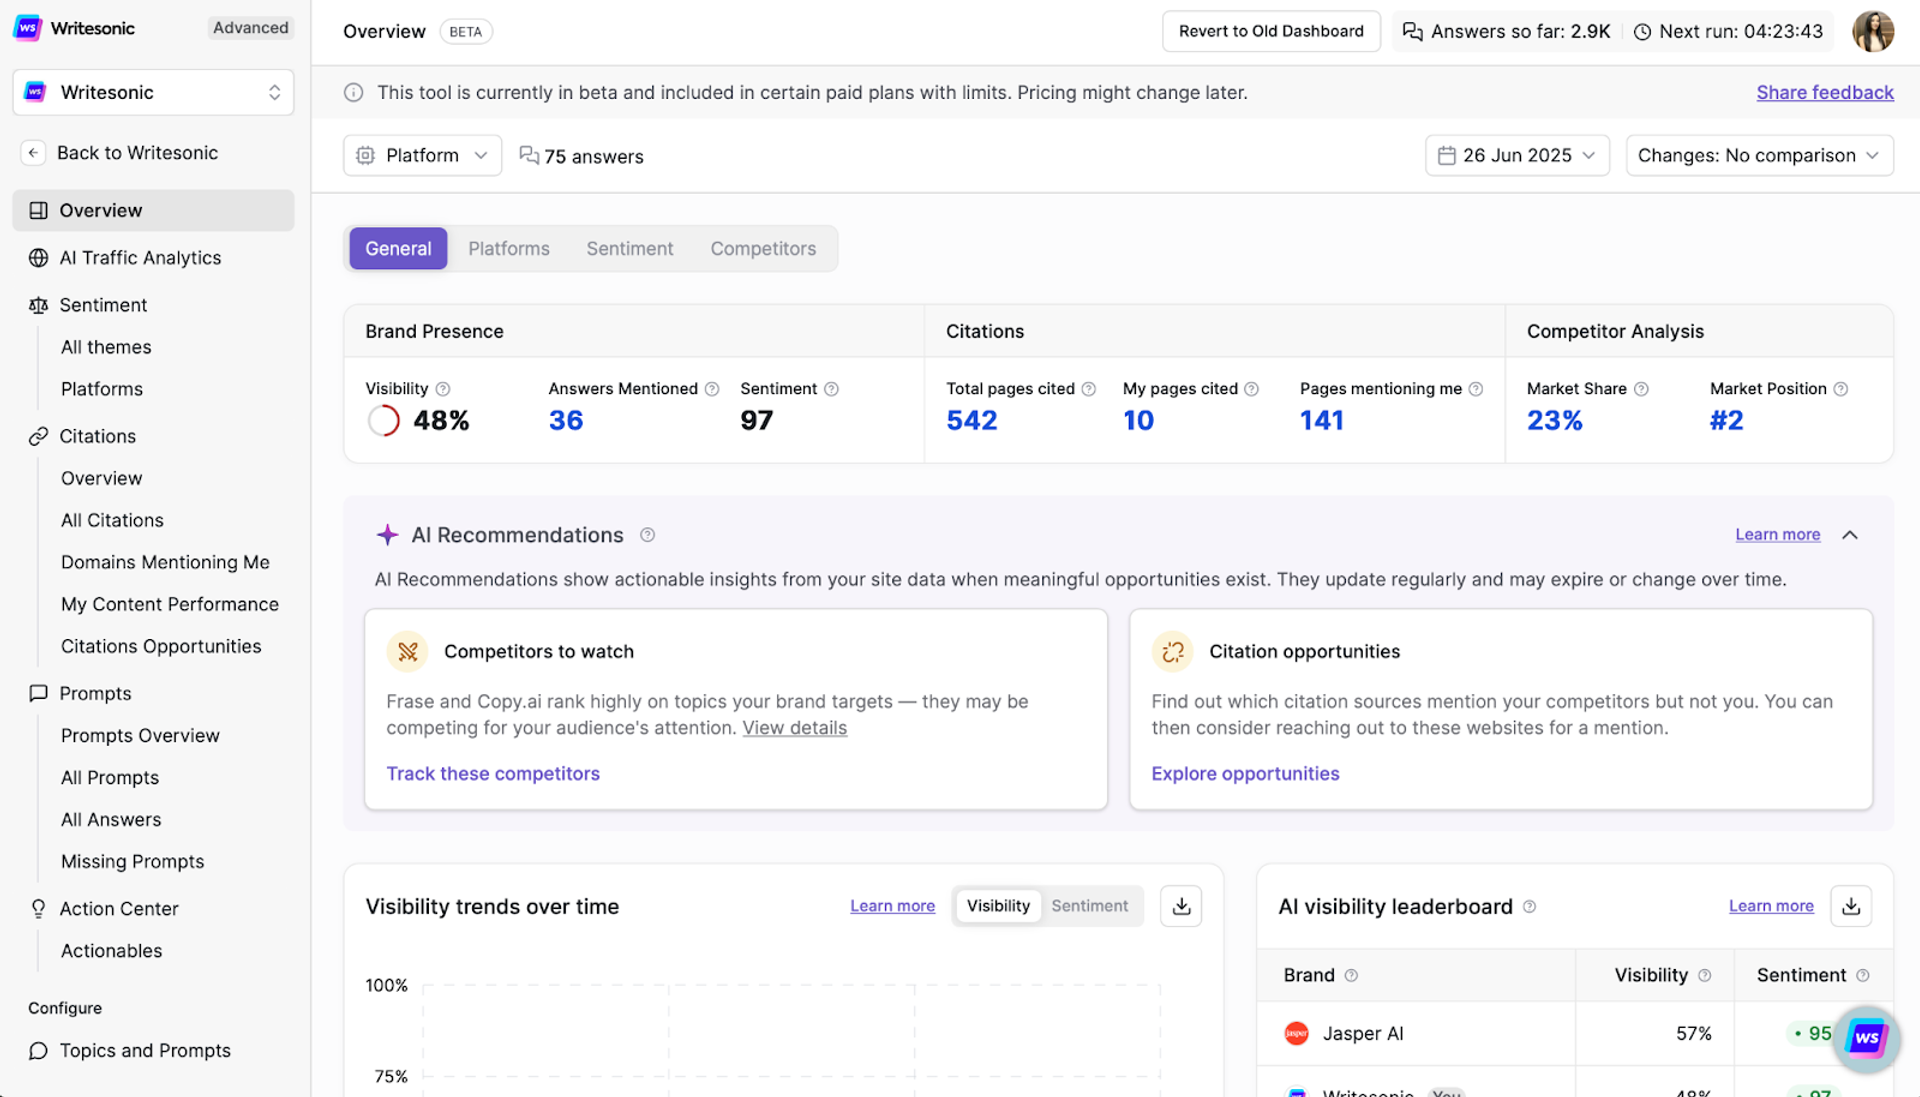Click the help icon next to Answers Mentioned
This screenshot has width=1920, height=1097.
[712, 389]
